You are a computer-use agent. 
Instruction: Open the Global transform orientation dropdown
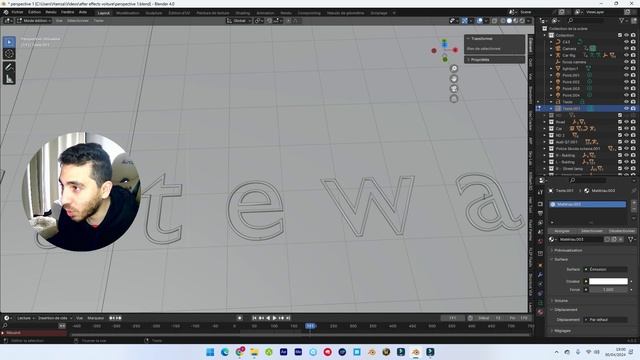239,20
